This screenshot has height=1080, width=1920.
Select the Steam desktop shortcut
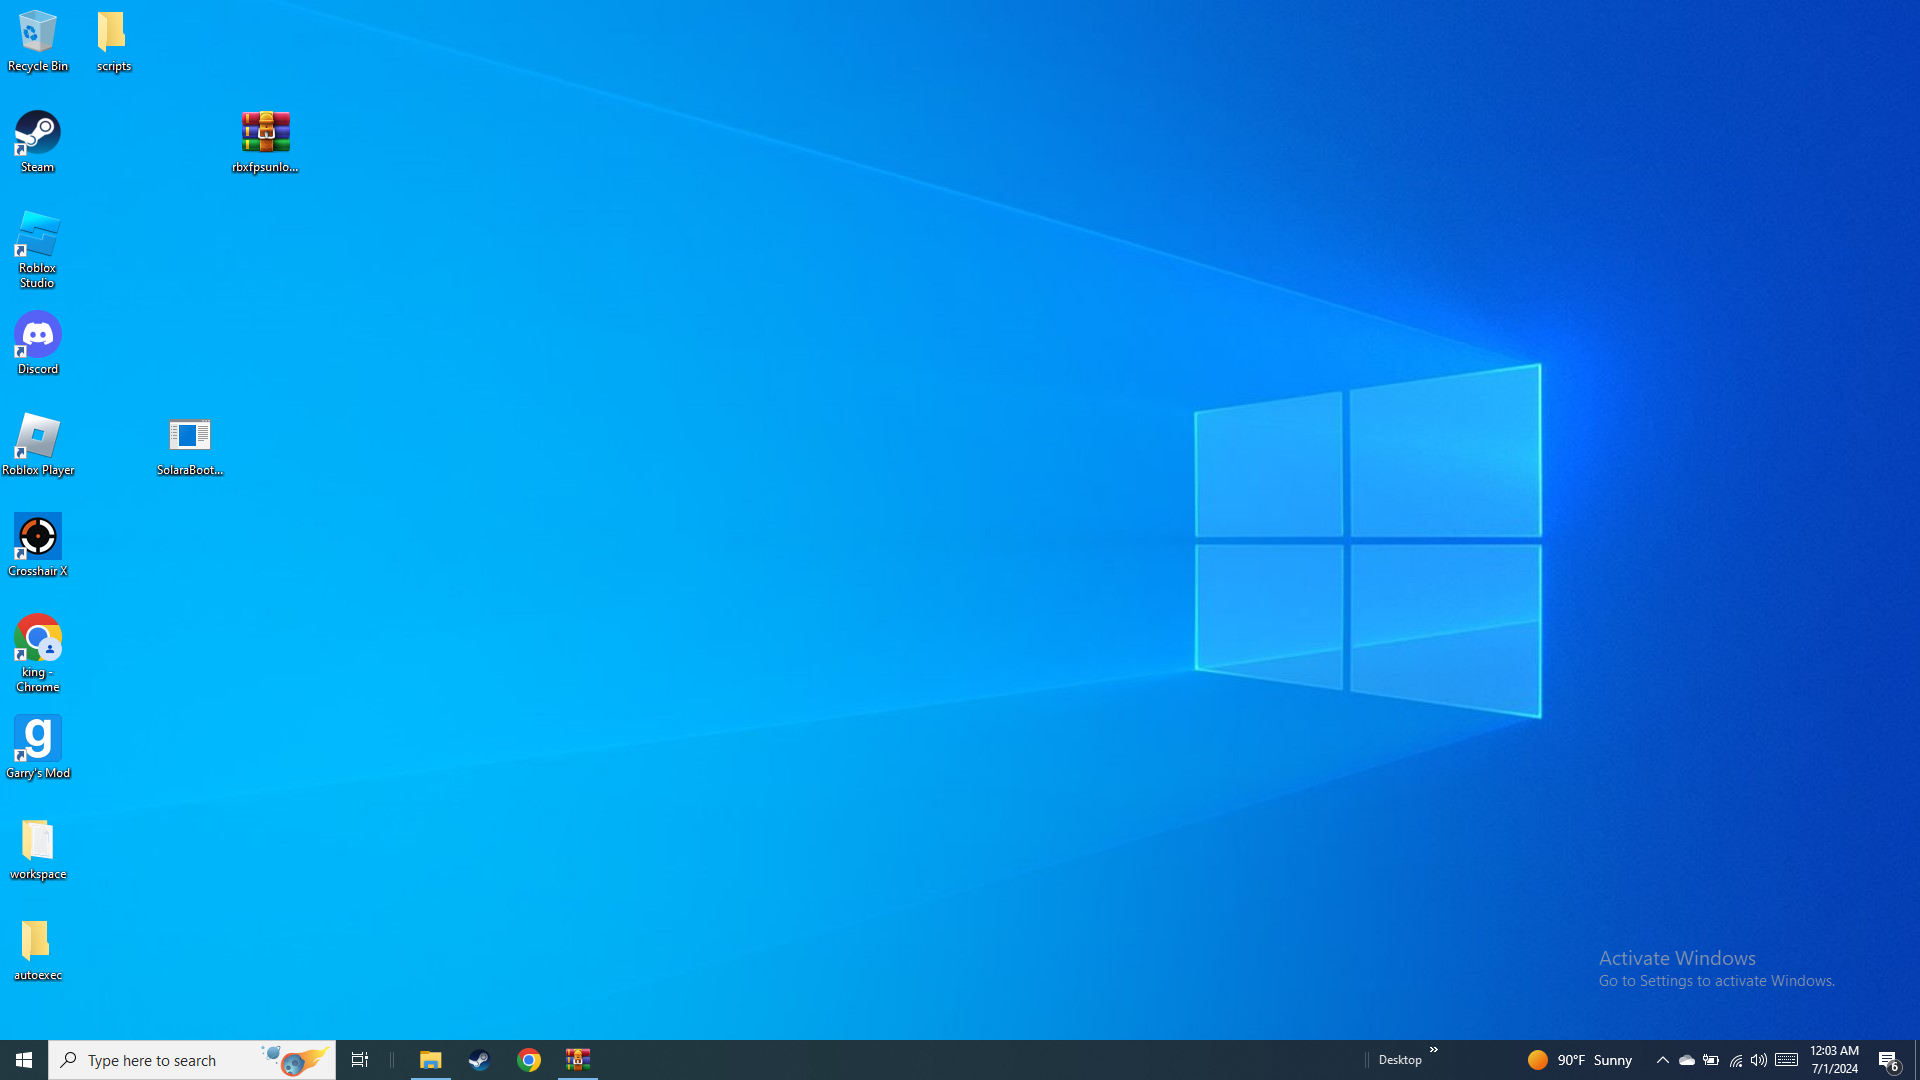click(38, 142)
